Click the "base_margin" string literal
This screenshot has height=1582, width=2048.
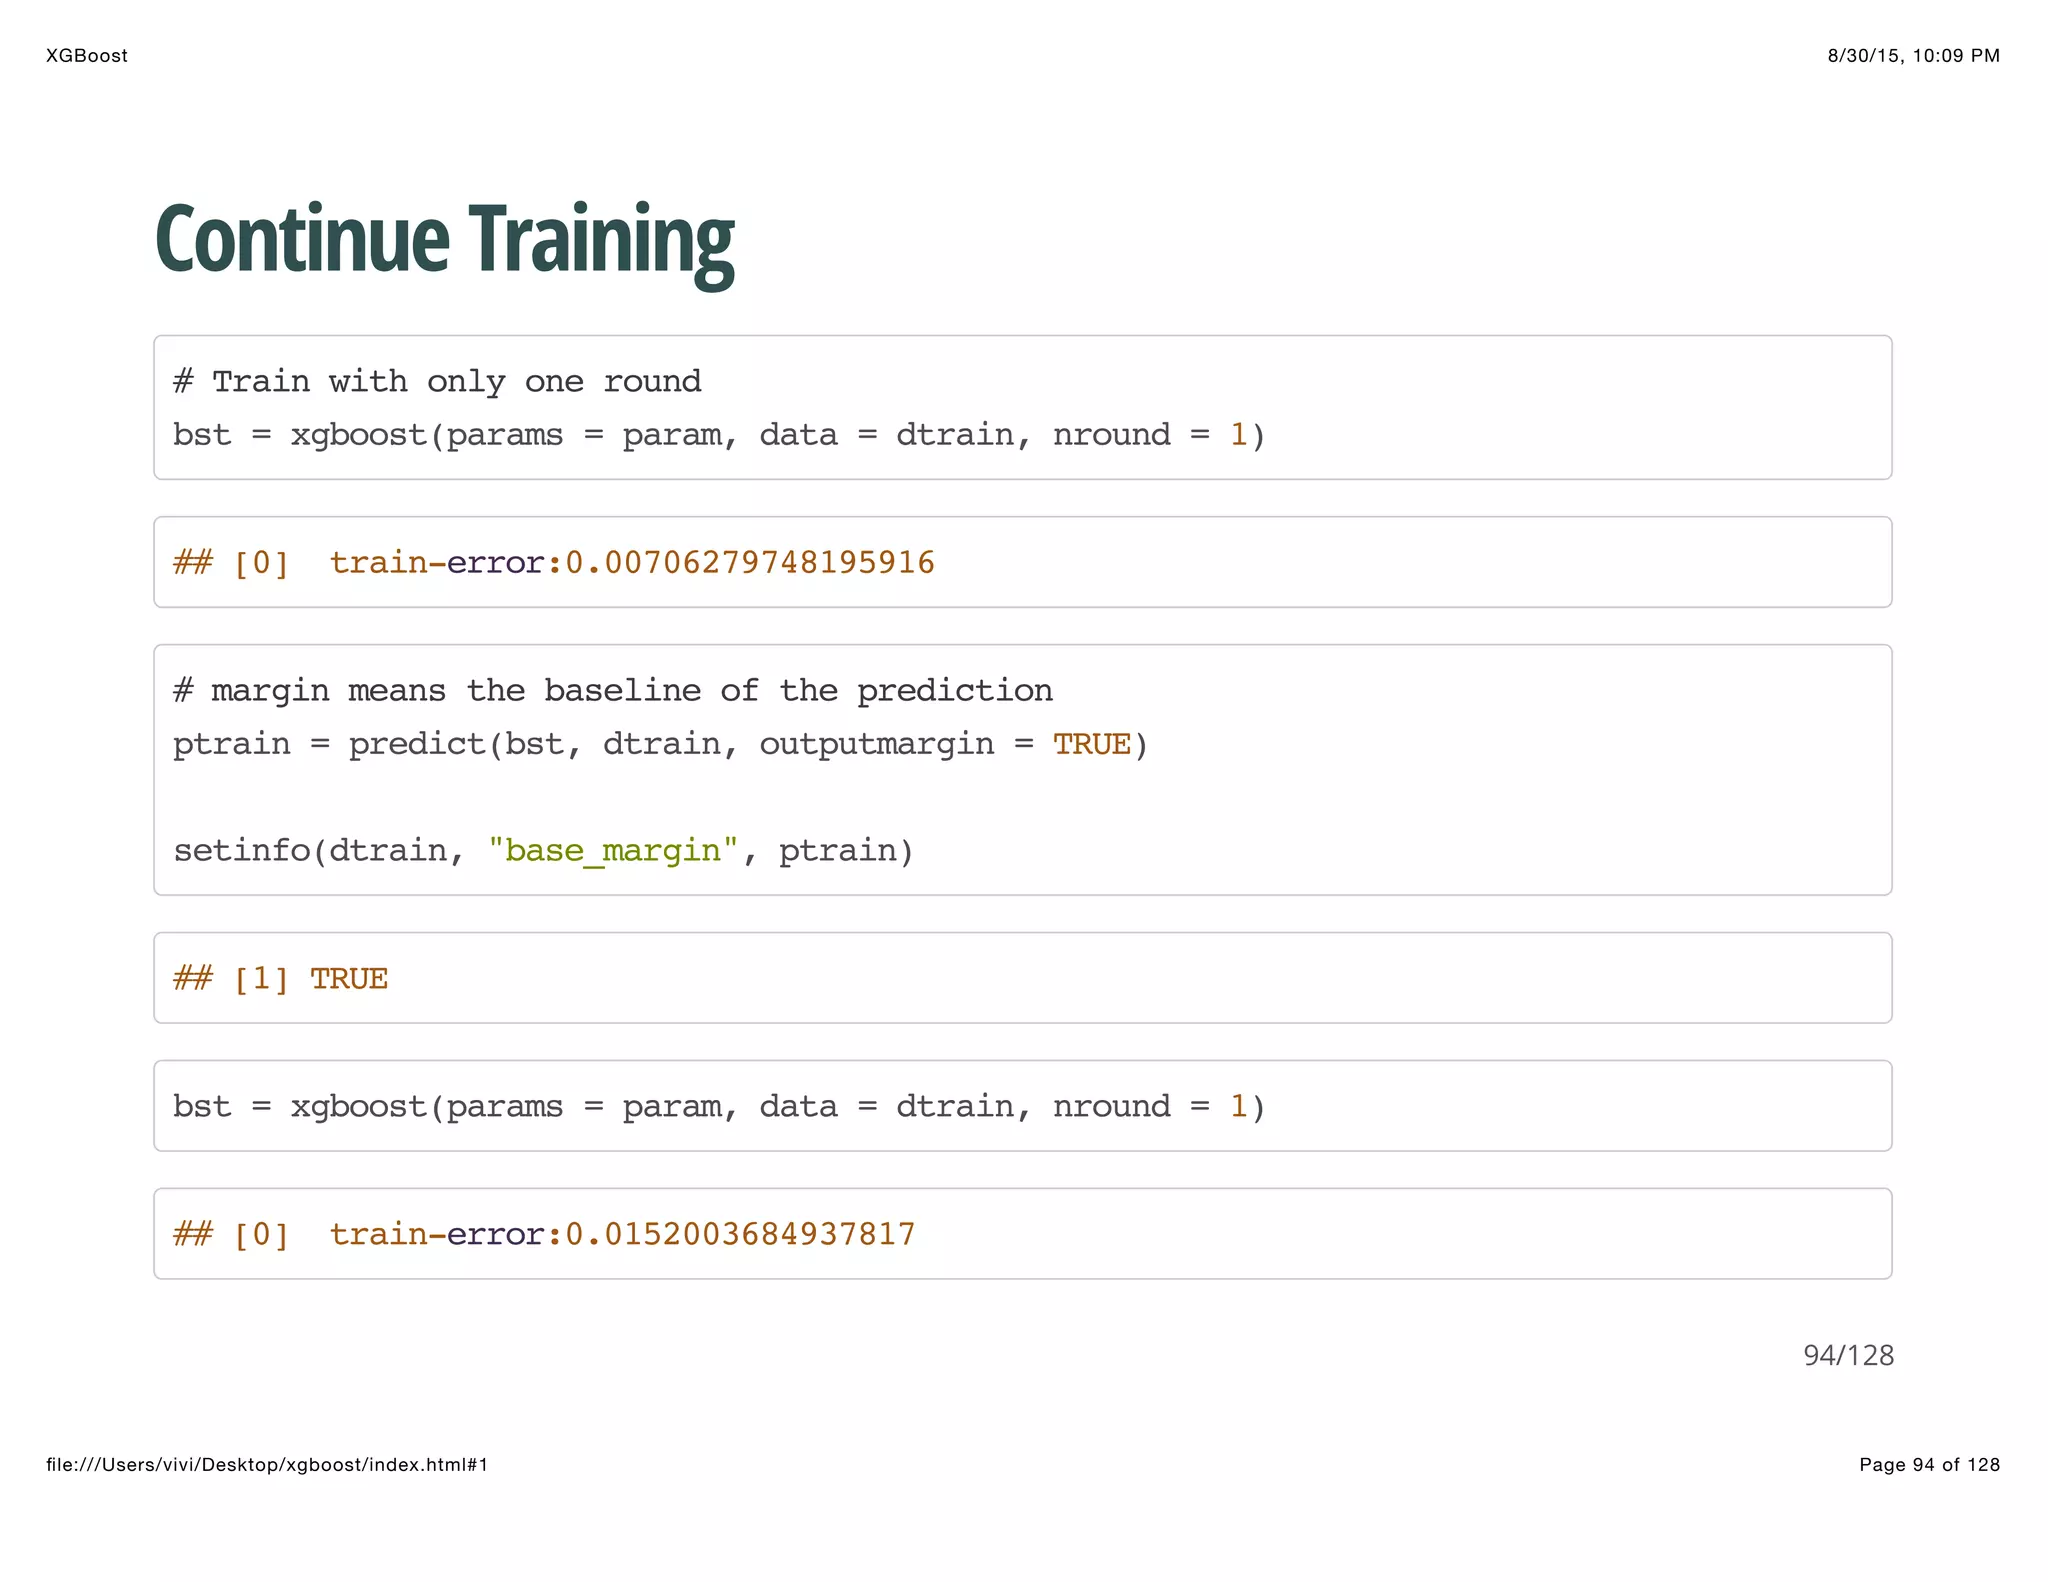click(x=613, y=851)
